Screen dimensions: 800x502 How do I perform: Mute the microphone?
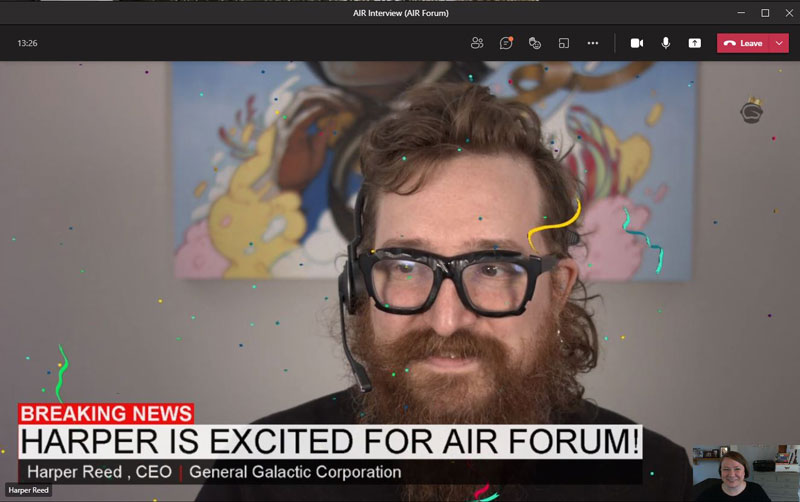click(x=666, y=43)
